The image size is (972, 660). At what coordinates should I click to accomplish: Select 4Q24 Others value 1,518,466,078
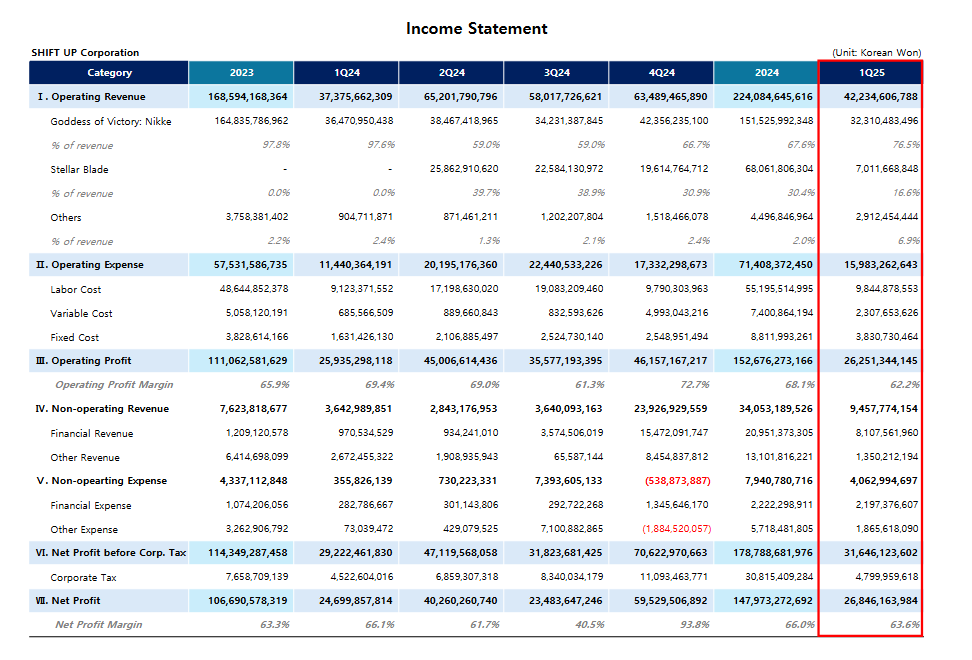coord(677,217)
